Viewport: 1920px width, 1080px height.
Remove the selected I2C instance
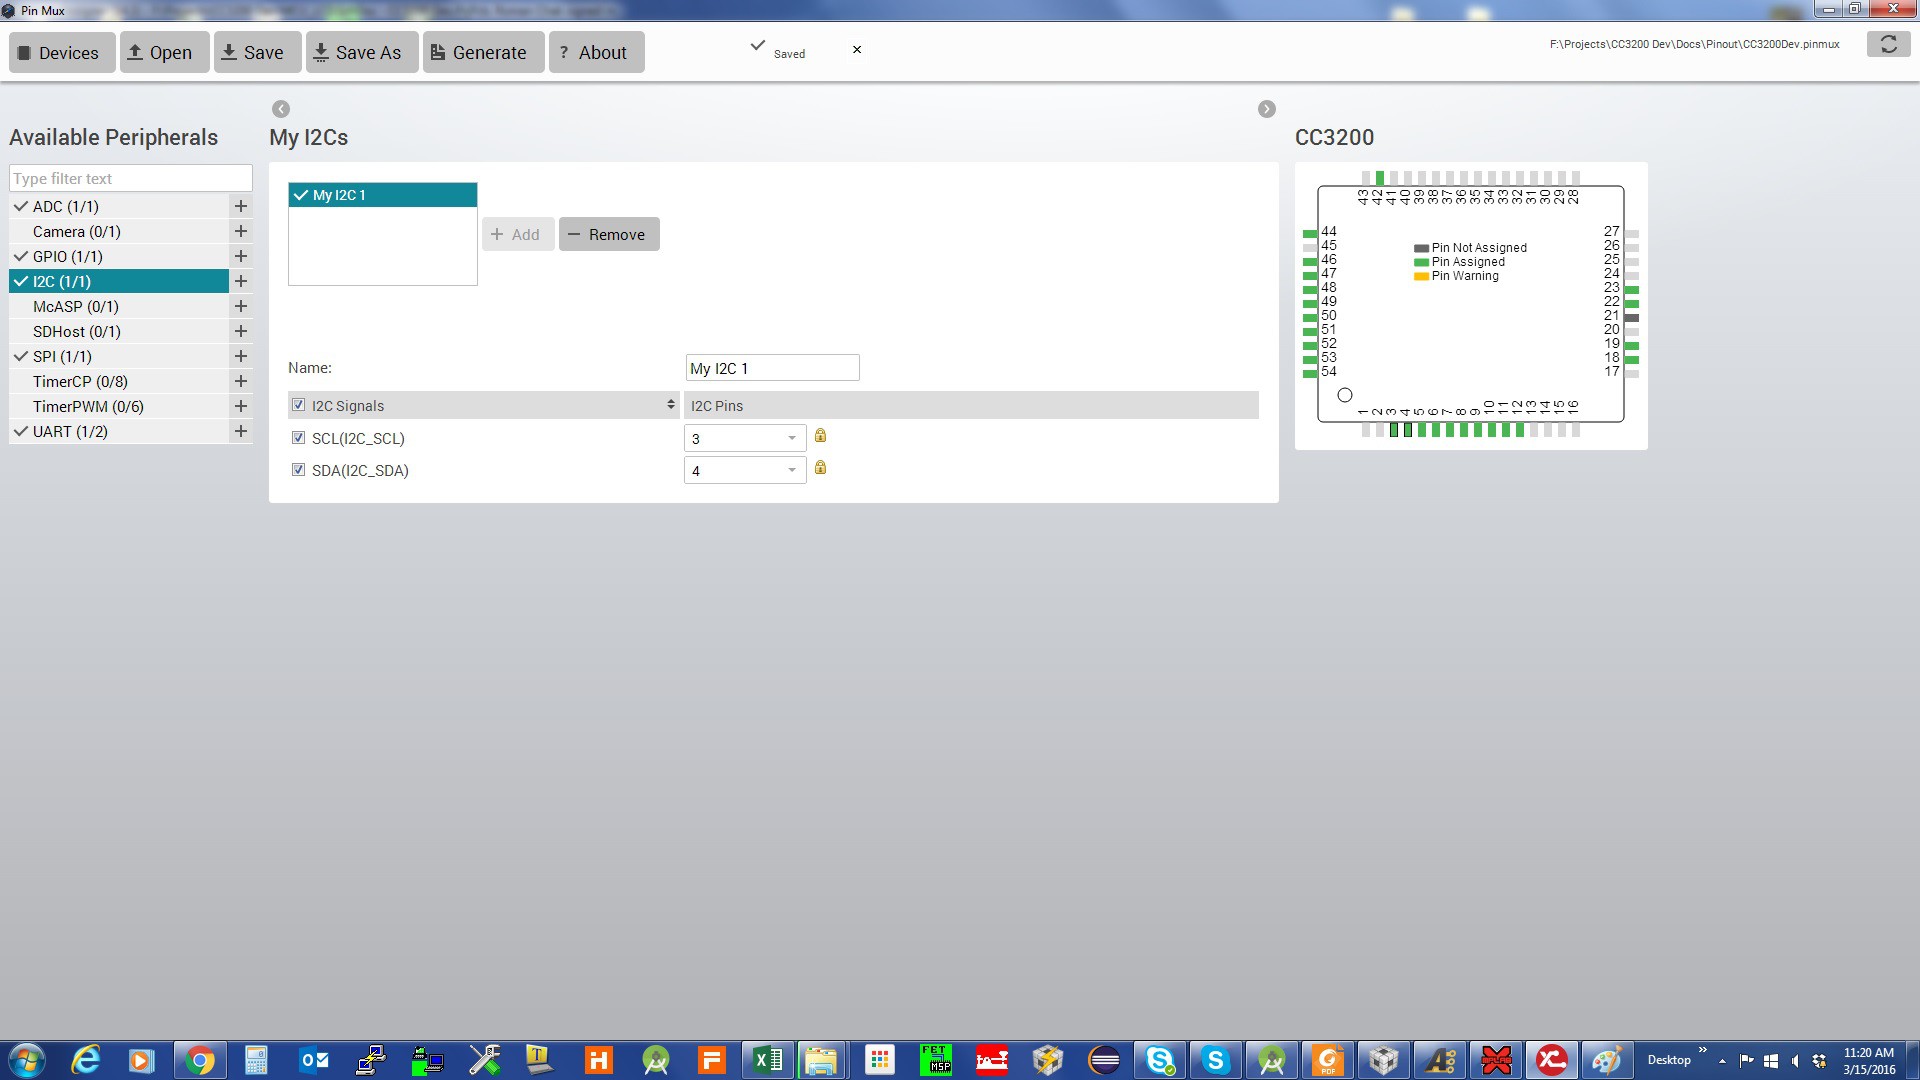pos(609,234)
